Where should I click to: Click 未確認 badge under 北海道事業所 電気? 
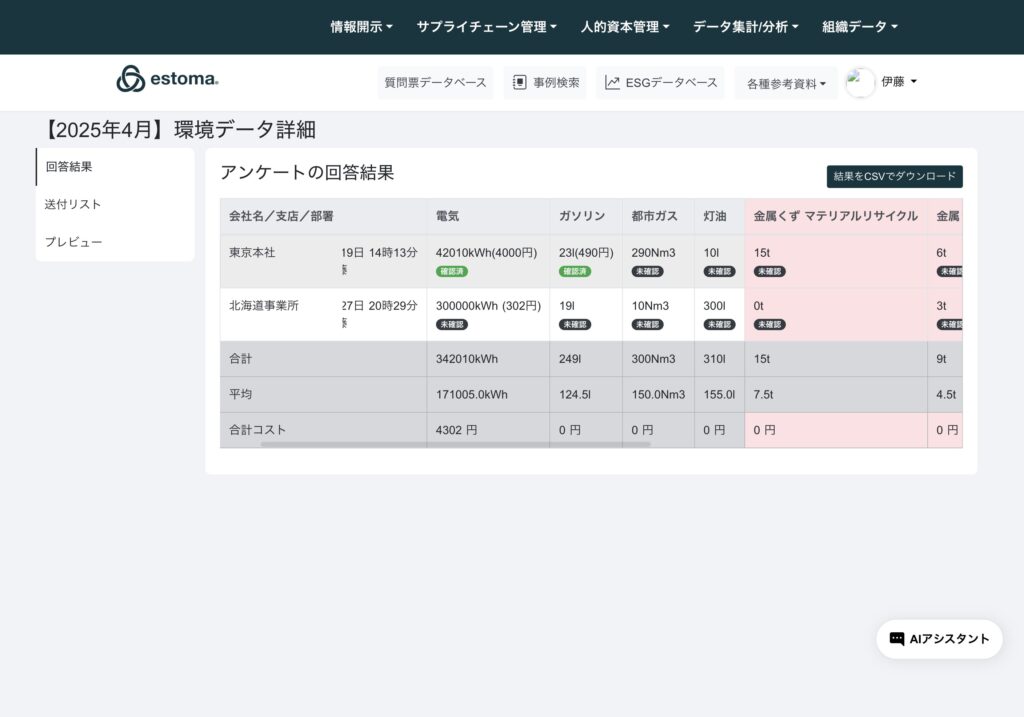tap(452, 324)
